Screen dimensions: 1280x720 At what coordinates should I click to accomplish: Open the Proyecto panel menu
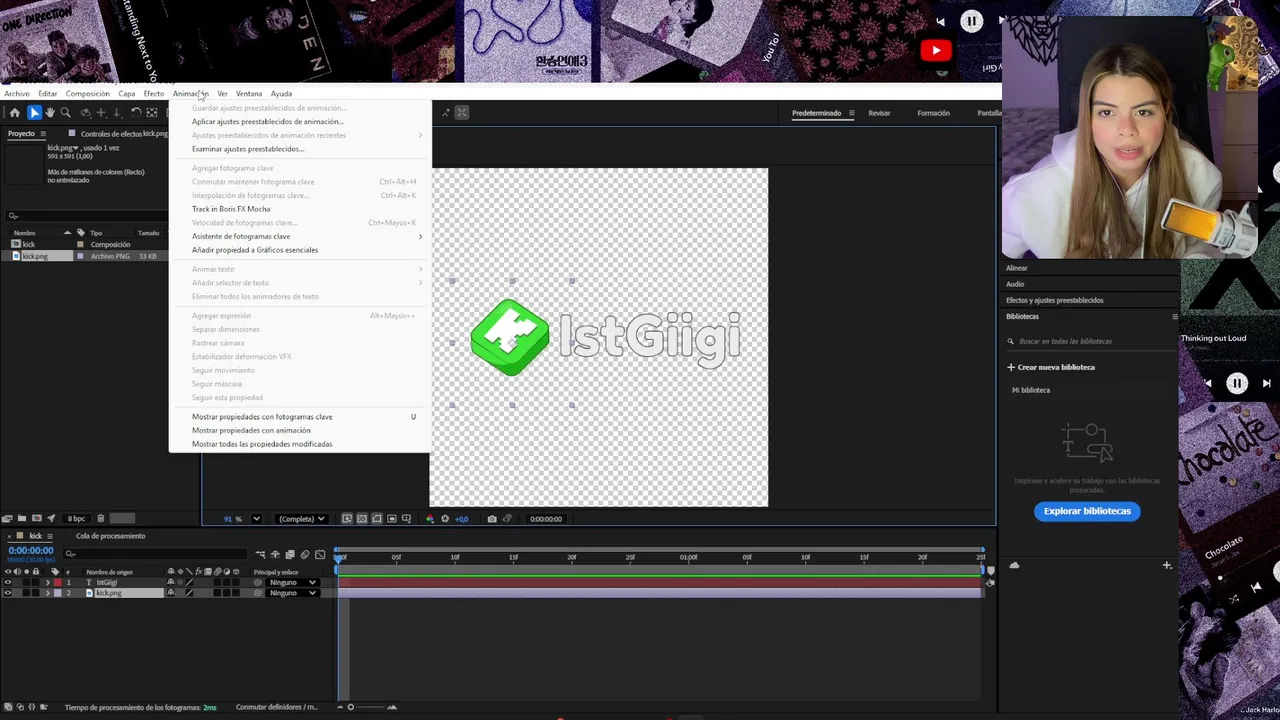pos(43,133)
